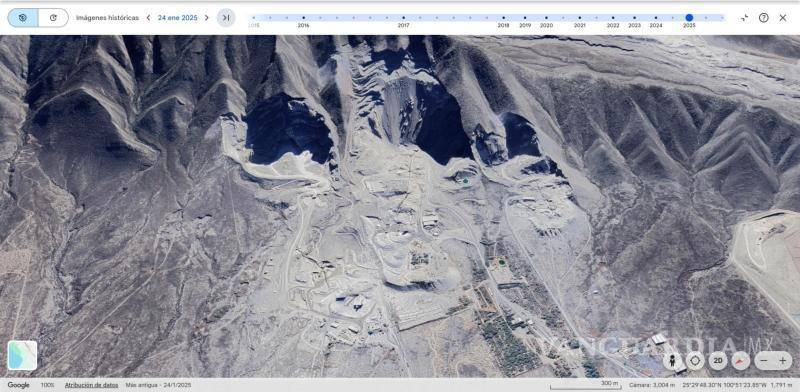Collapse the historical imagery timeline
The width and height of the screenshot is (800, 392).
tap(744, 18)
